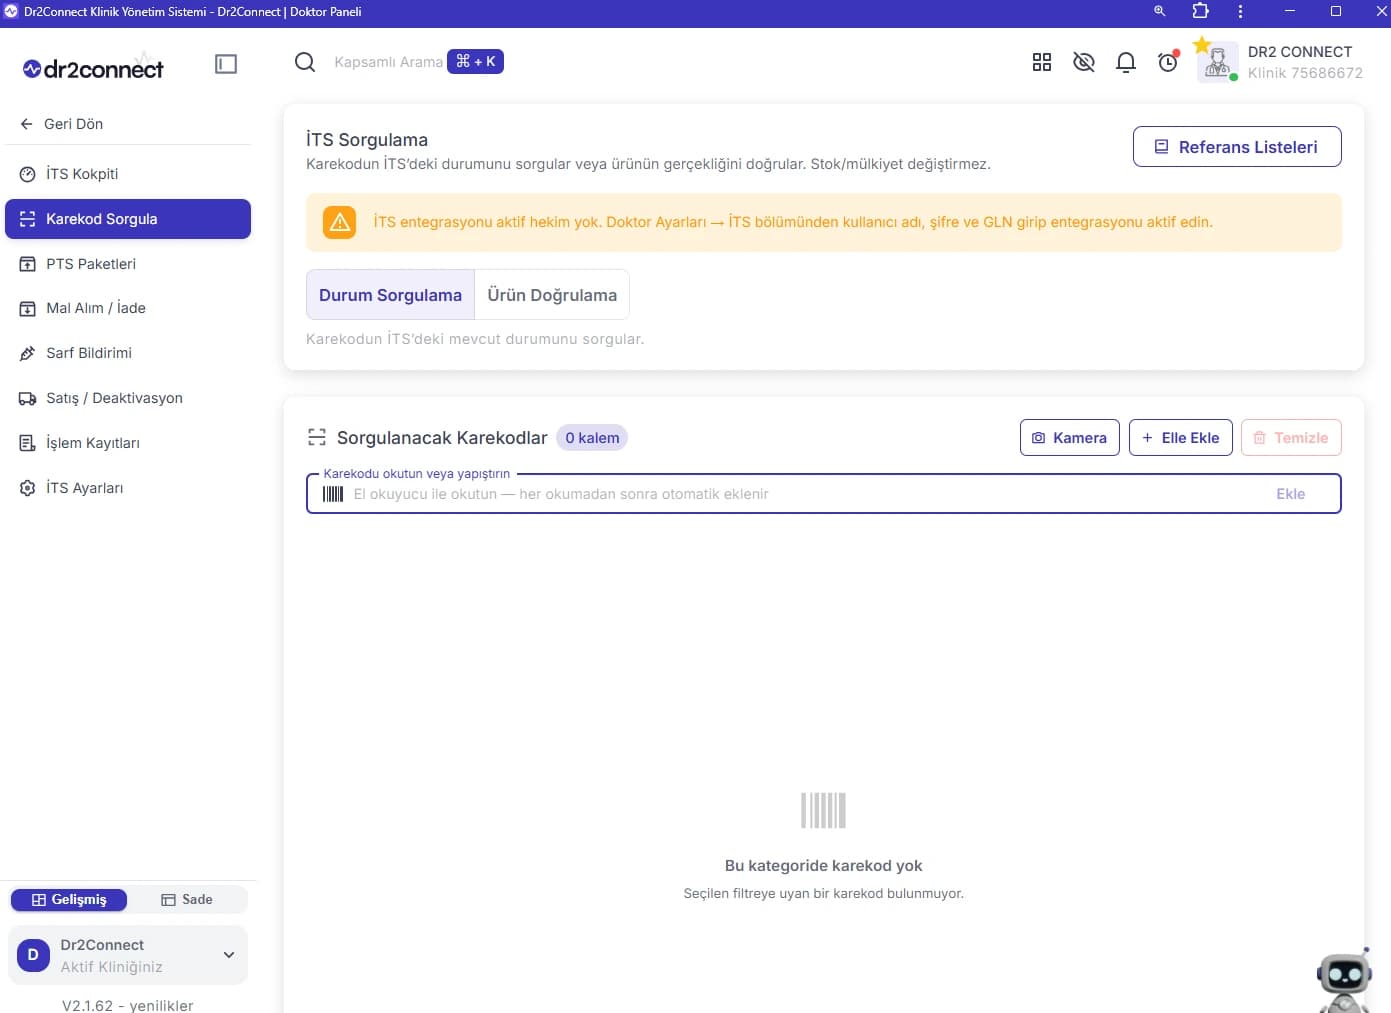Click the ⌘+K shortcut badge
This screenshot has height=1013, width=1391.
476,62
